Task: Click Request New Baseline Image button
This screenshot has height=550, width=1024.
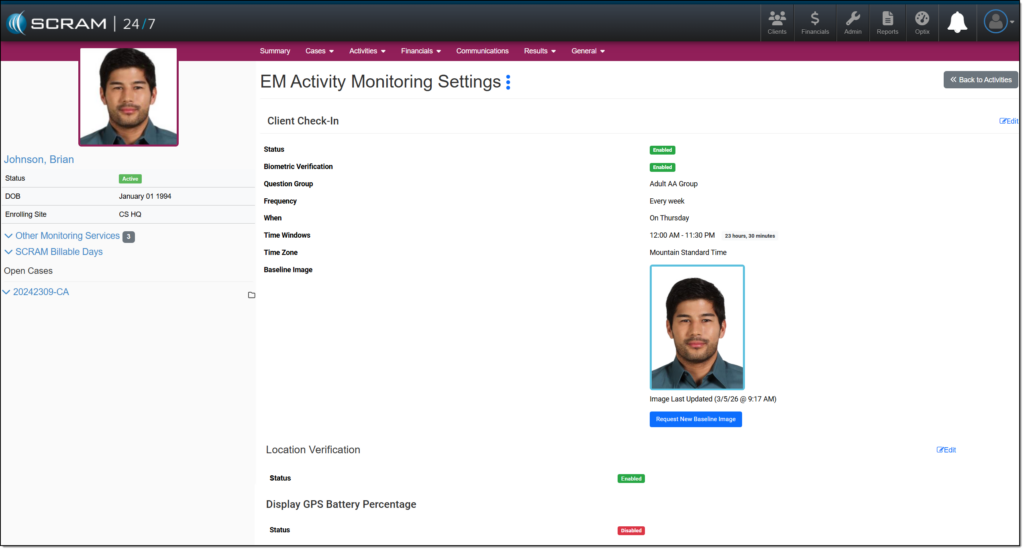Action: (x=695, y=419)
